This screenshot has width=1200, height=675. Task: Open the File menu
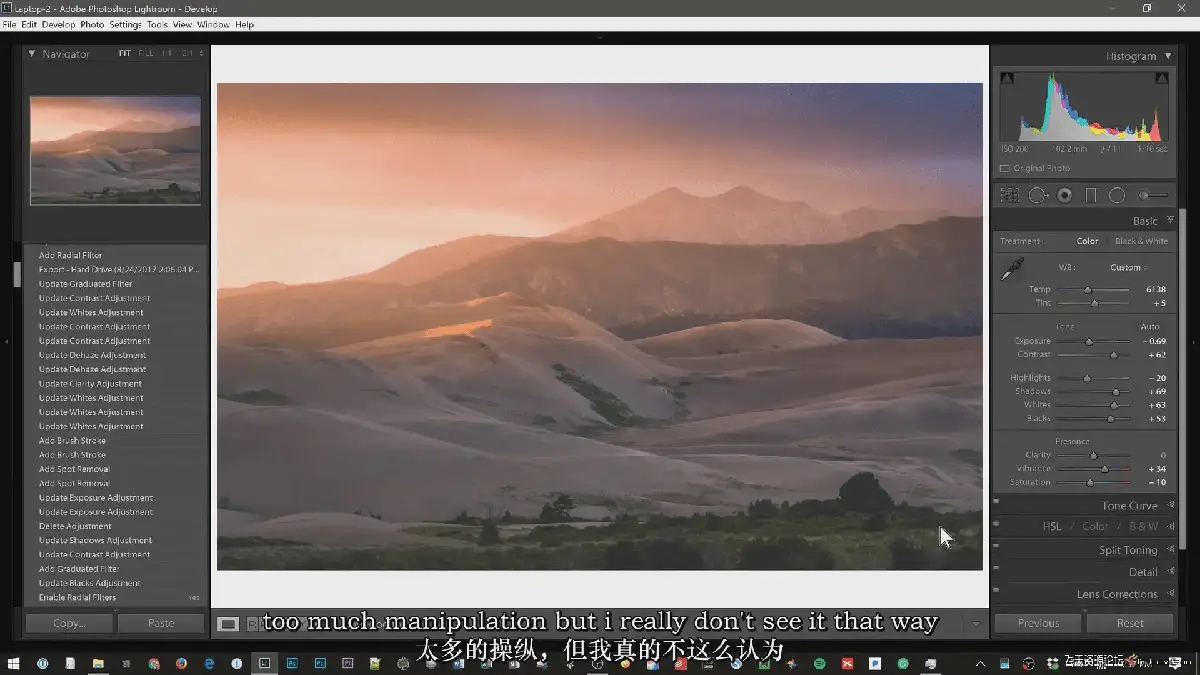point(9,24)
